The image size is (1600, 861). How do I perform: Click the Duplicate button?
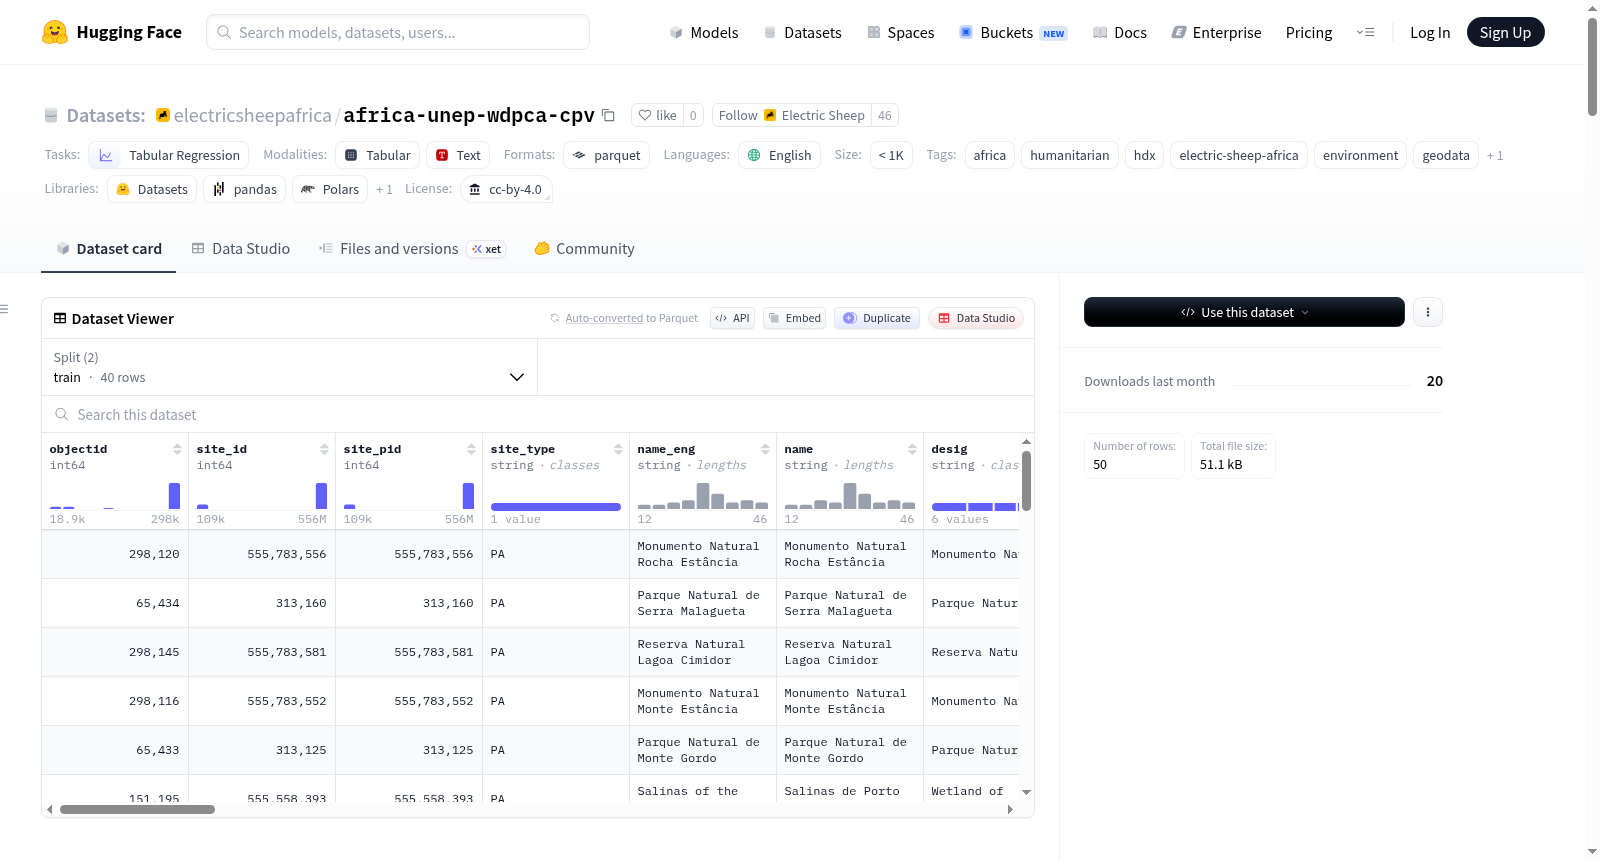click(x=877, y=318)
